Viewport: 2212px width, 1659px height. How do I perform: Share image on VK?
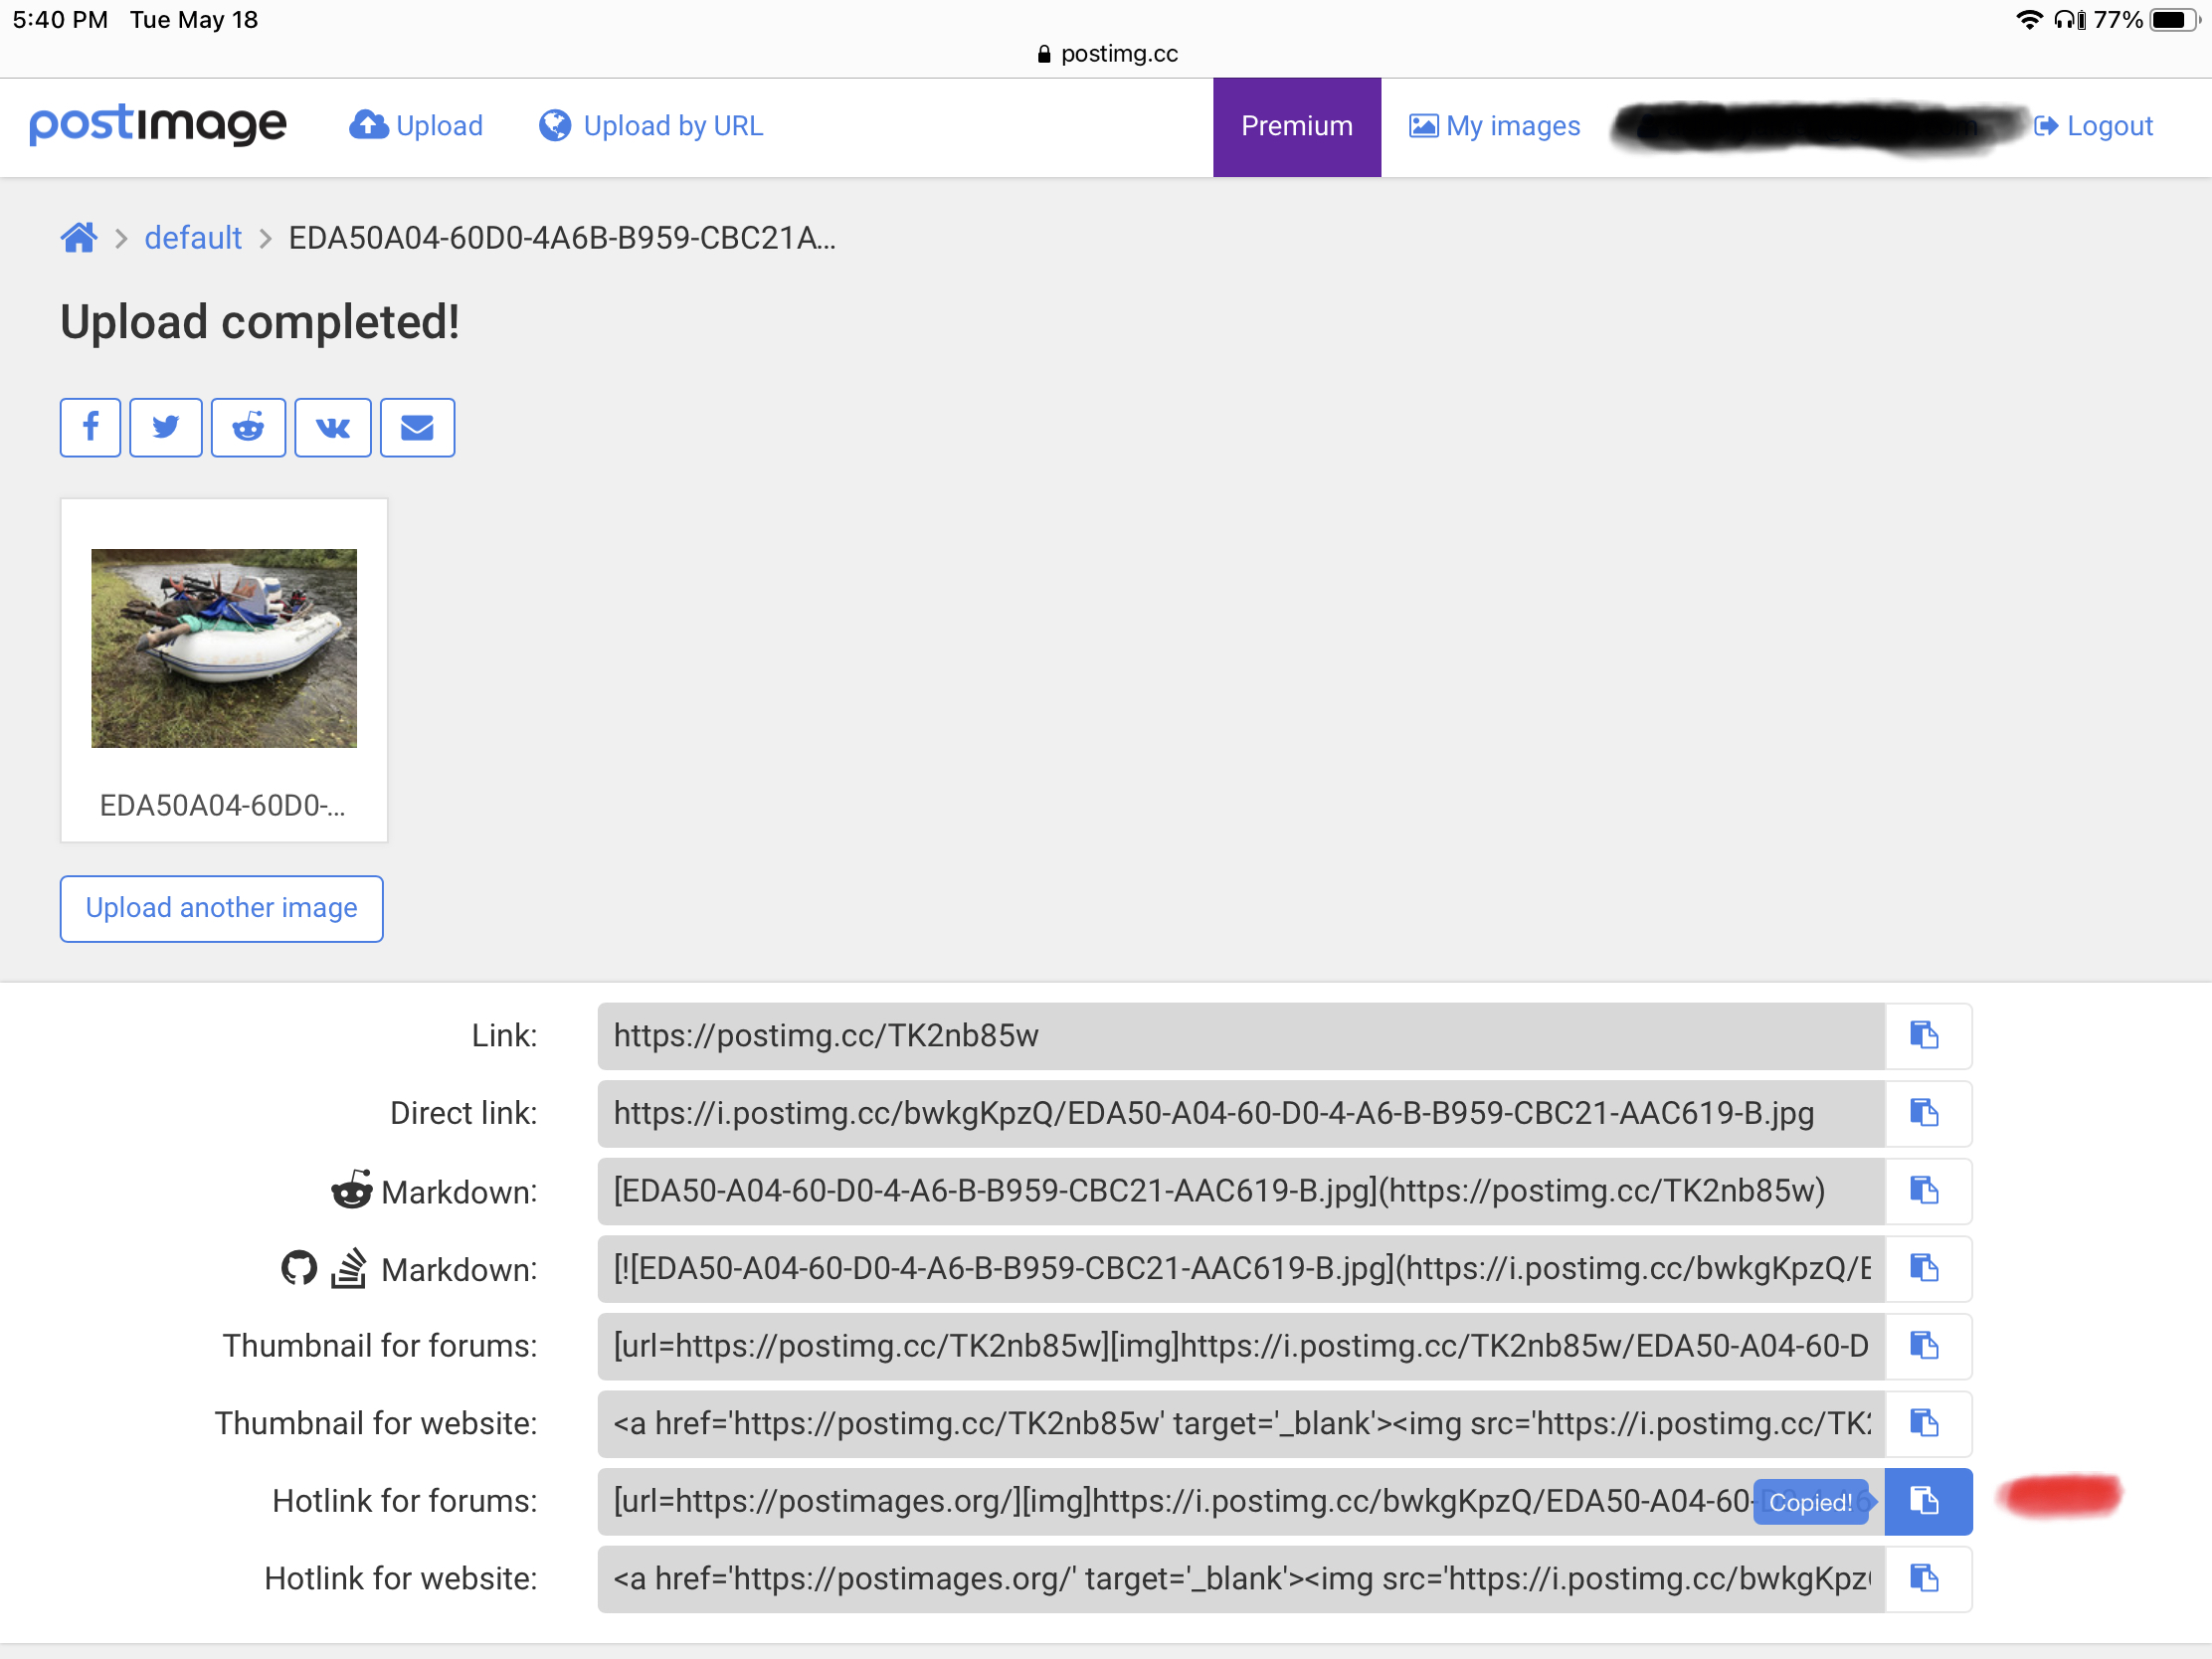point(333,428)
